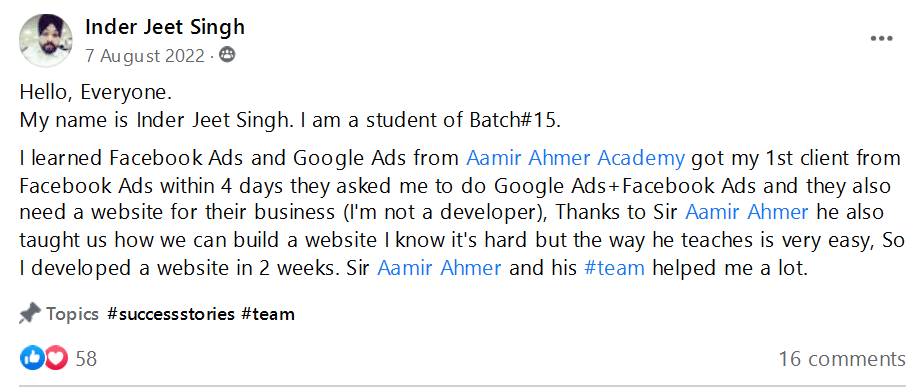Click the red heart reaction icon
The height and width of the screenshot is (390, 918).
click(57, 358)
